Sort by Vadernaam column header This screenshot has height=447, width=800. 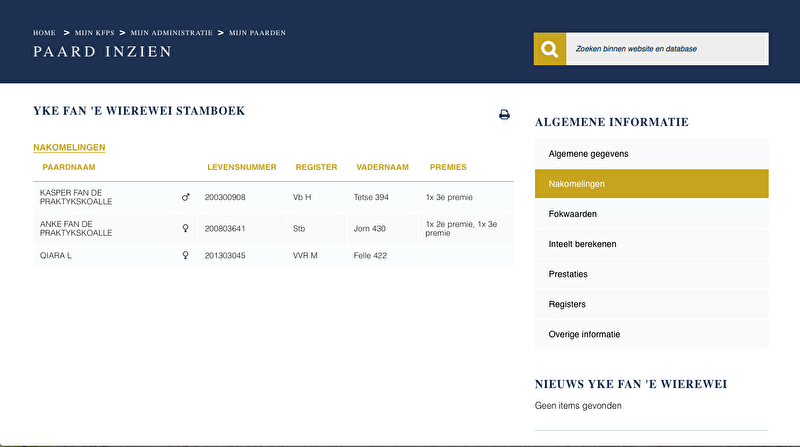[383, 167]
